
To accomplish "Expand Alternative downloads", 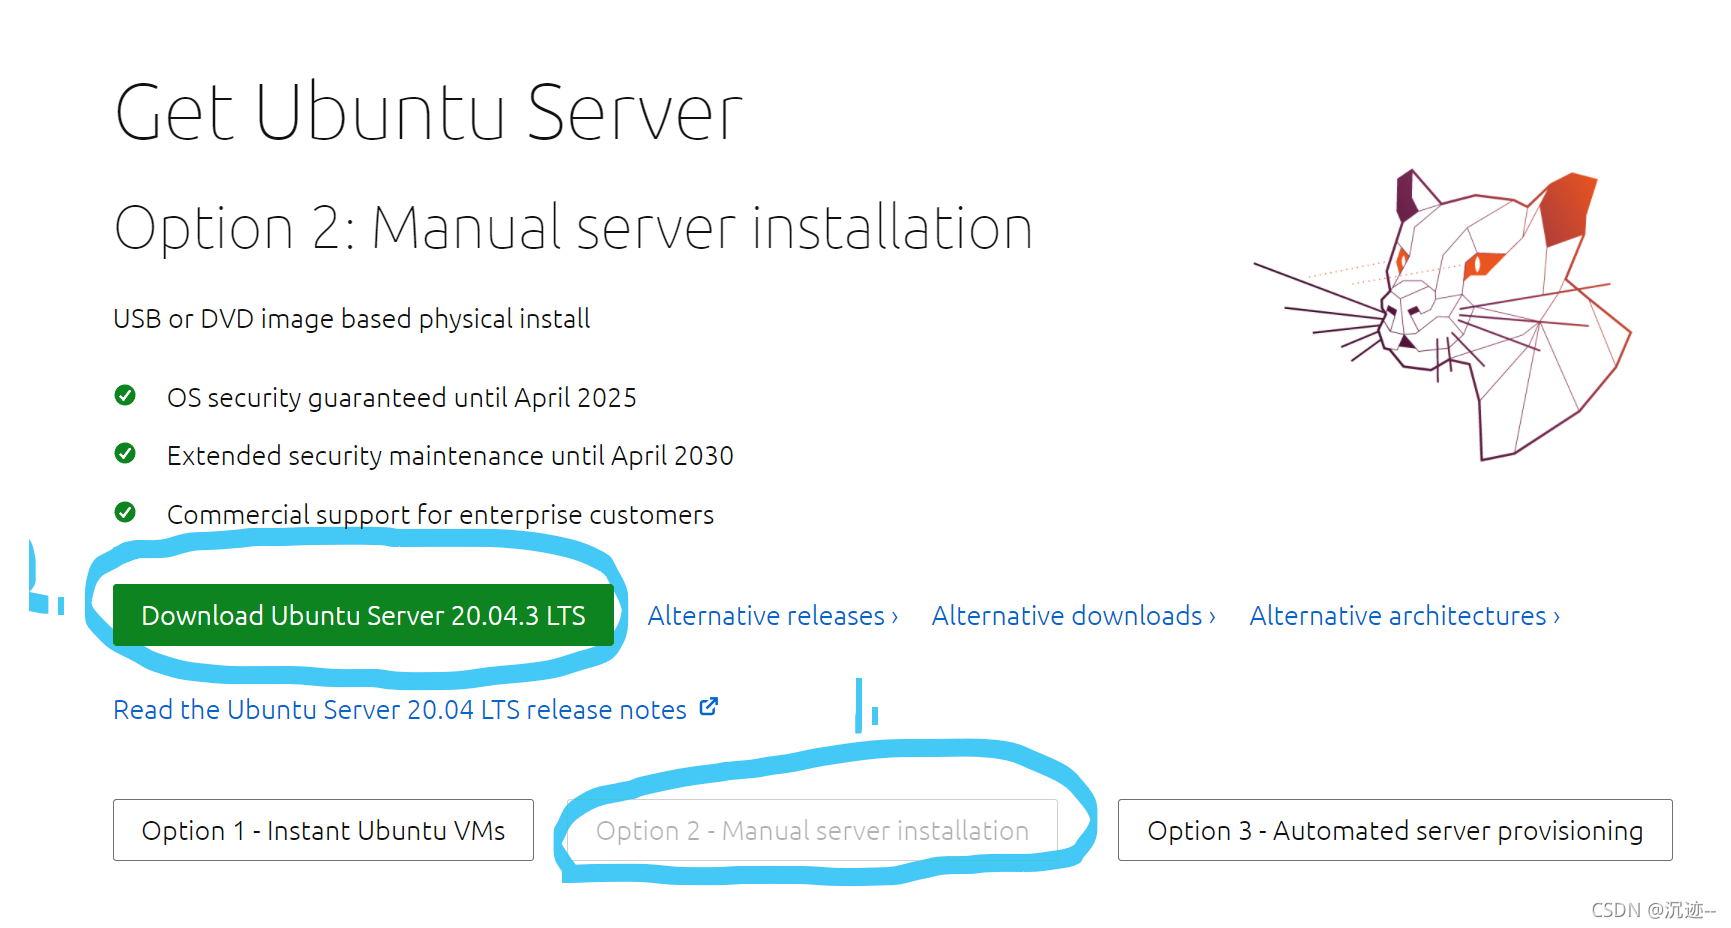I will pyautogui.click(x=1072, y=615).
